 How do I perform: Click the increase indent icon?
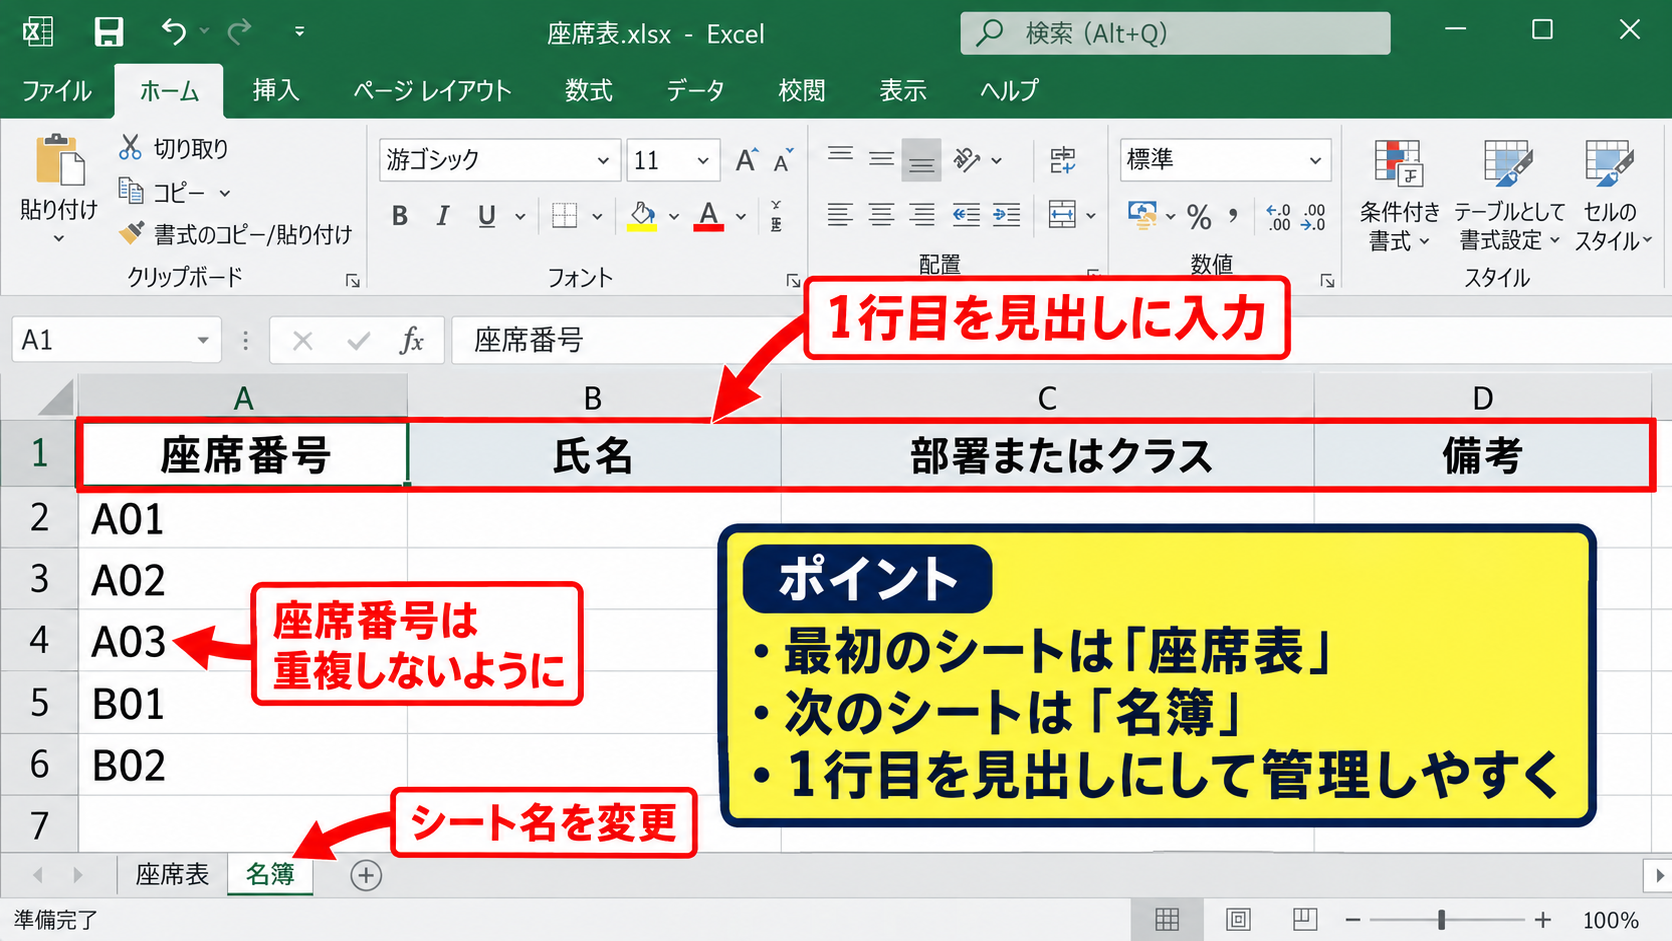[x=1006, y=214]
